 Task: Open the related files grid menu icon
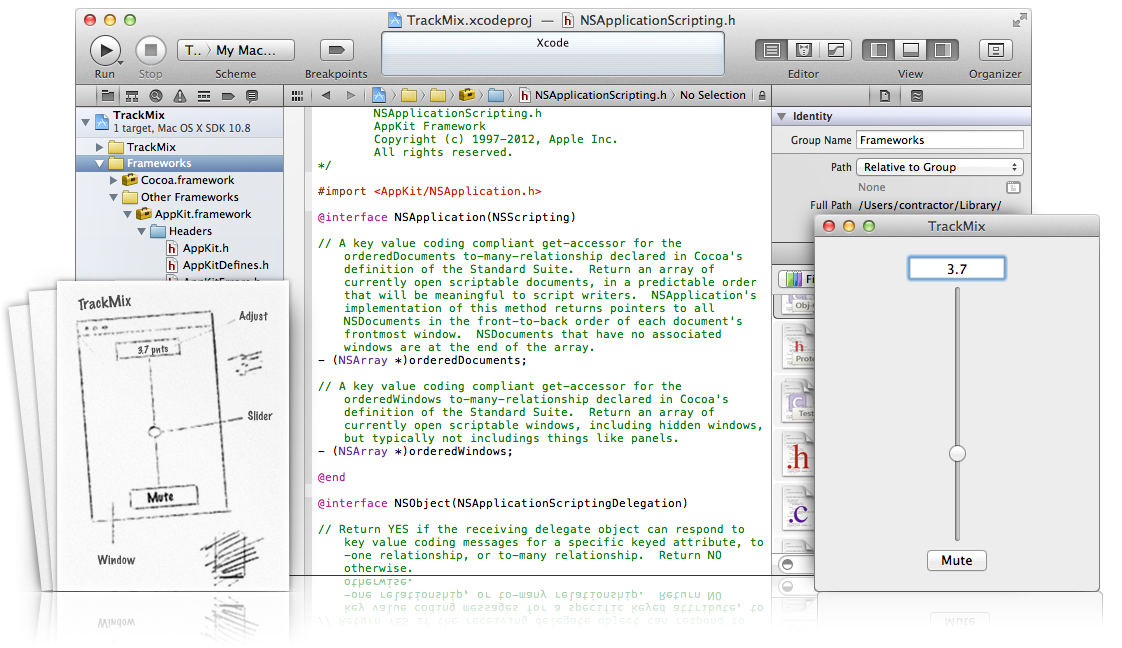pos(298,96)
